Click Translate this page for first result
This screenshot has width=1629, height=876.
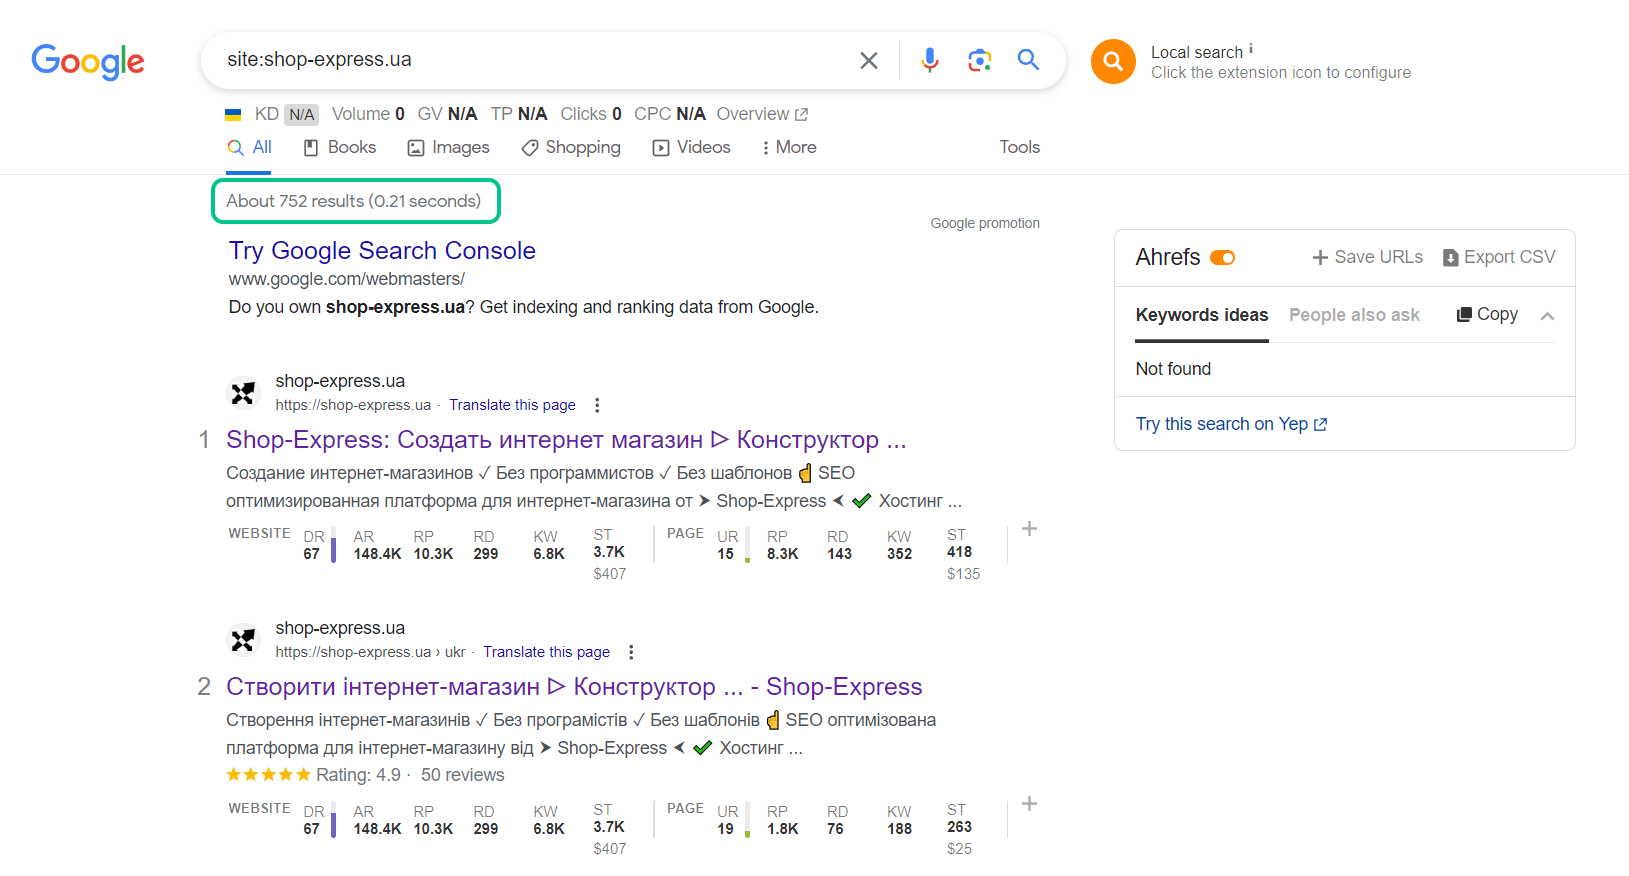[x=512, y=405]
